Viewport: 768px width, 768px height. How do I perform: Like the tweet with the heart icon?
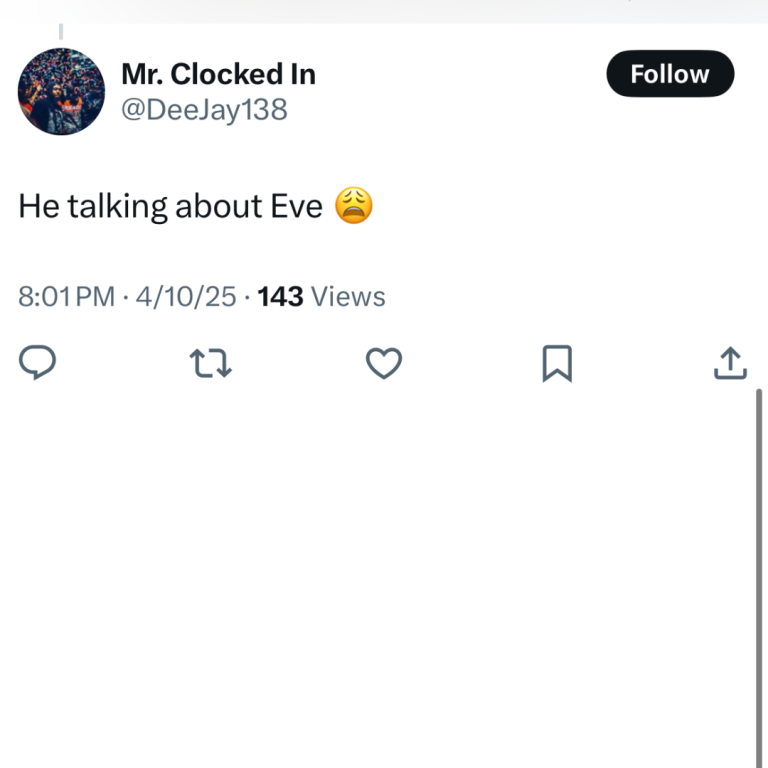pos(383,362)
